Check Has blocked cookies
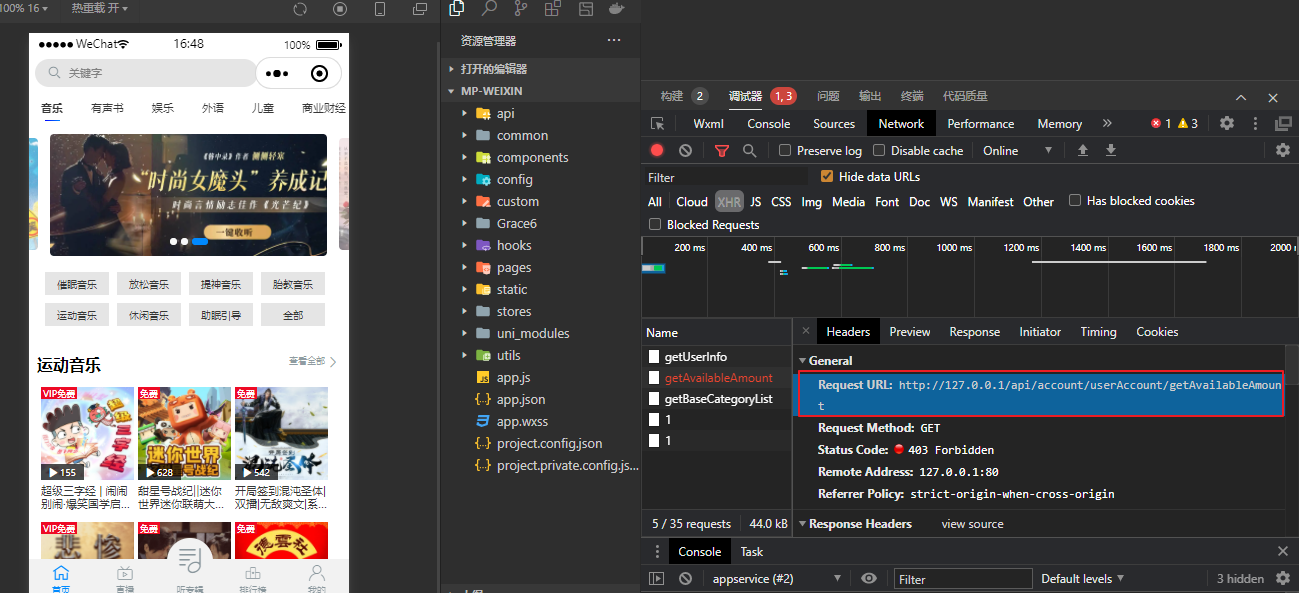 point(1075,200)
